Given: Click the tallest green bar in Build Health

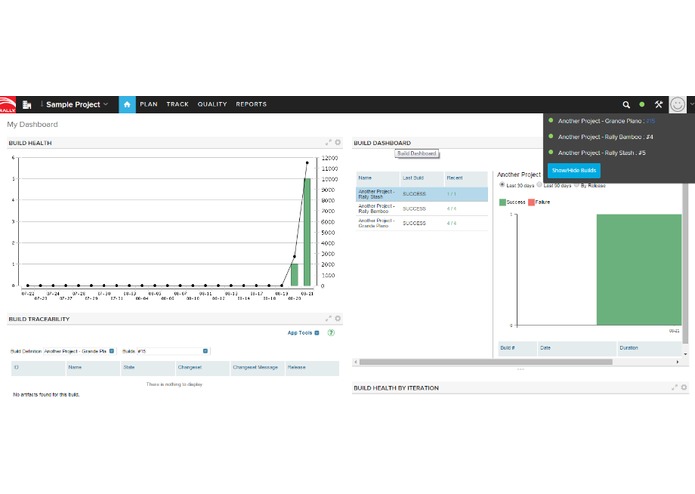Looking at the screenshot, I should coord(307,232).
